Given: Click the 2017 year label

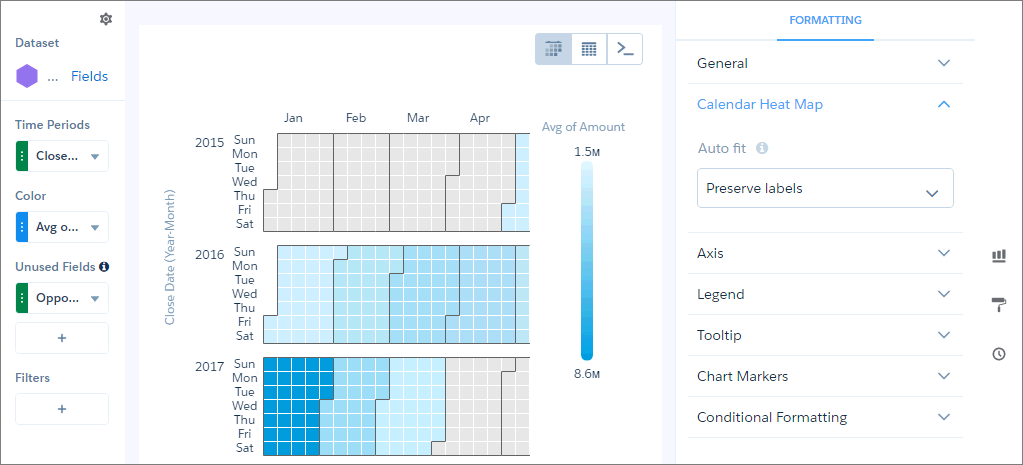Looking at the screenshot, I should pyautogui.click(x=209, y=367).
